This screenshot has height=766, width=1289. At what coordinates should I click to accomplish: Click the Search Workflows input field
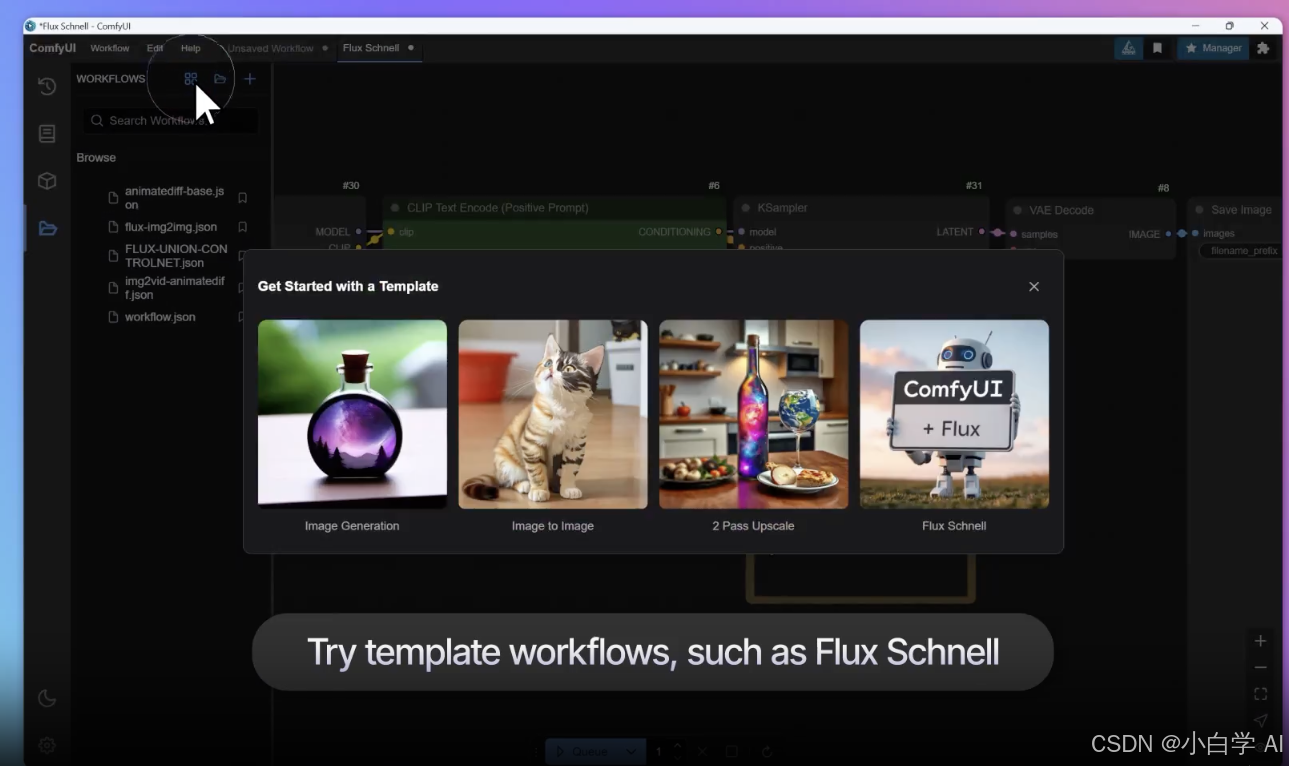[170, 121]
